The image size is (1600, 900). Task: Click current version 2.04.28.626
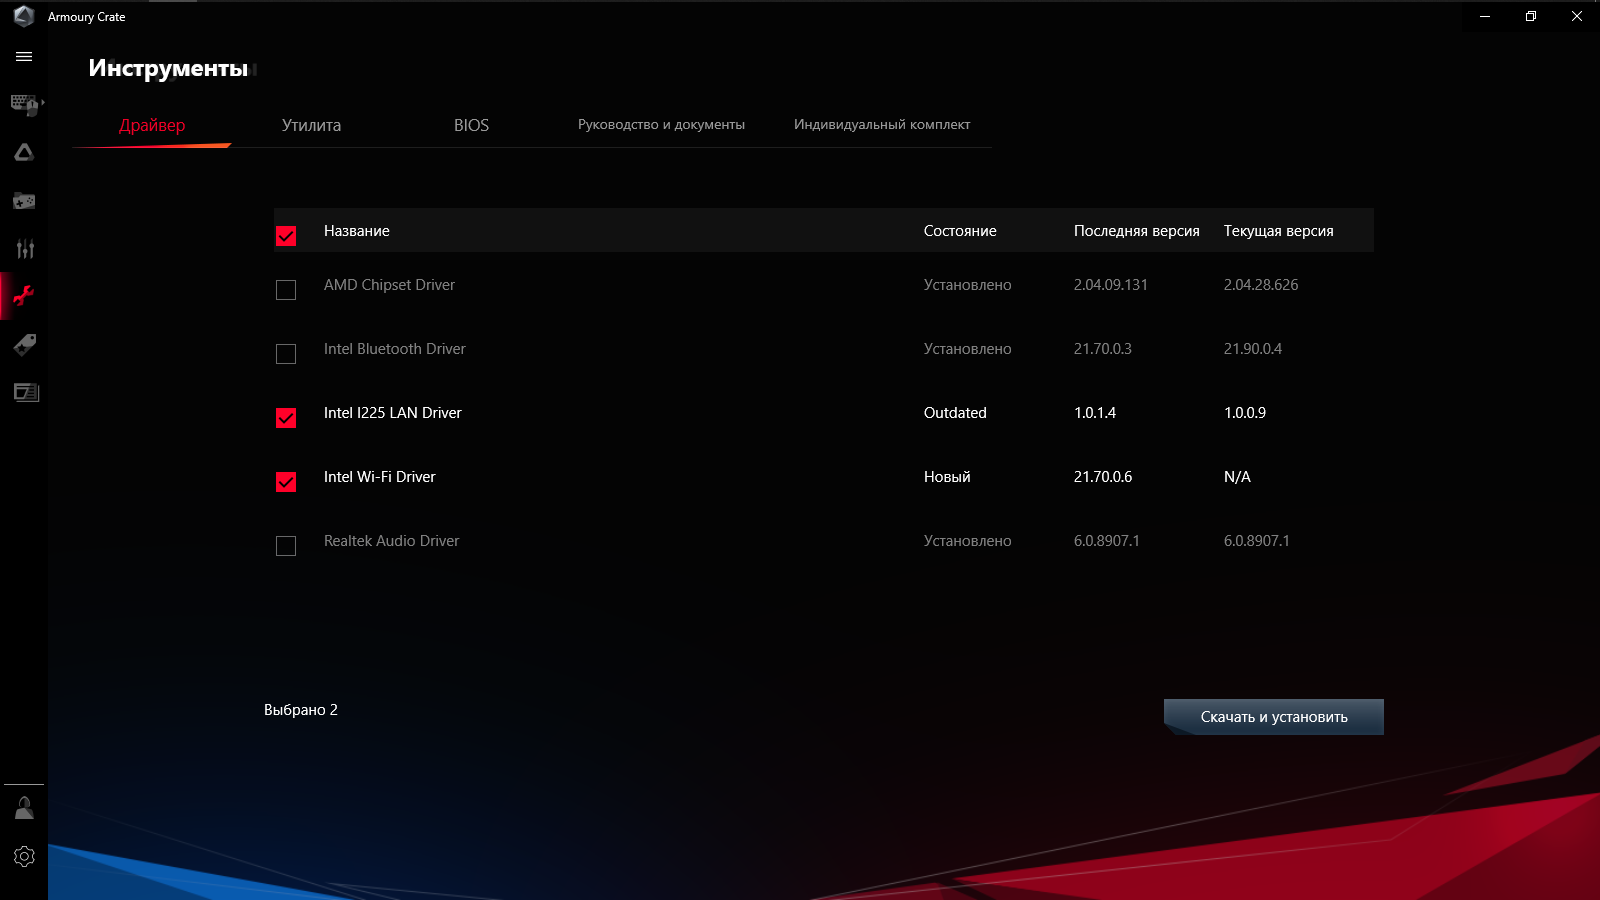tap(1261, 285)
